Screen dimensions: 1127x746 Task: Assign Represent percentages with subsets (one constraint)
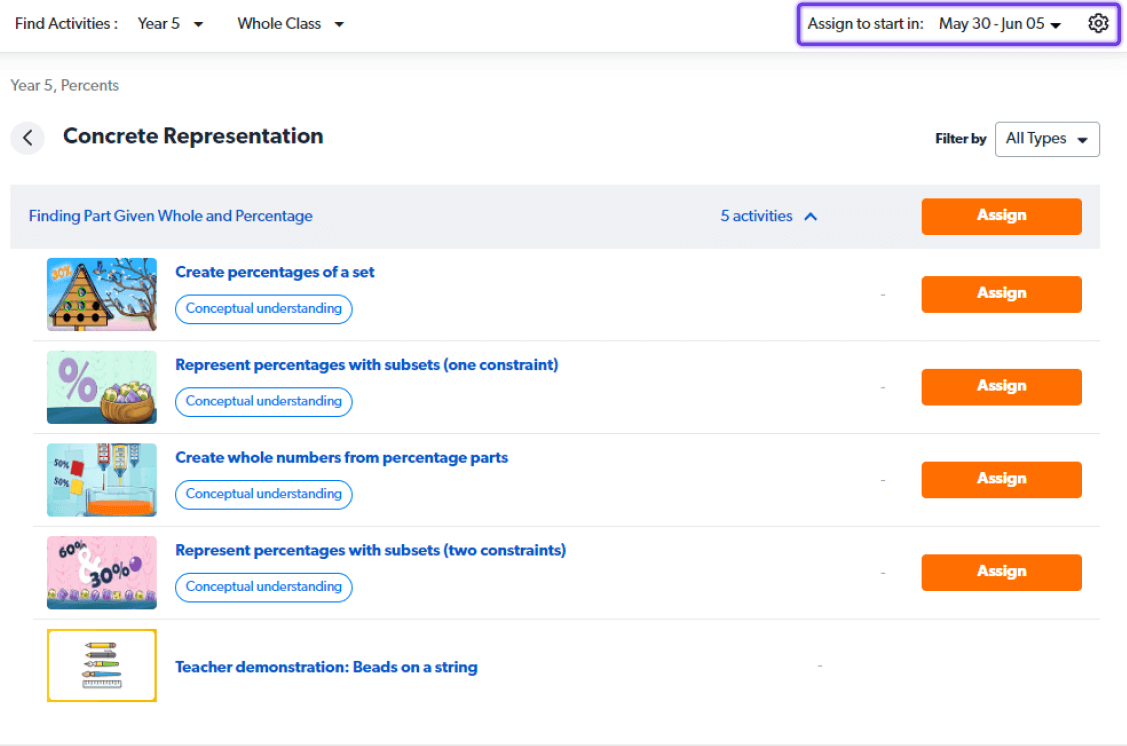click(1001, 387)
